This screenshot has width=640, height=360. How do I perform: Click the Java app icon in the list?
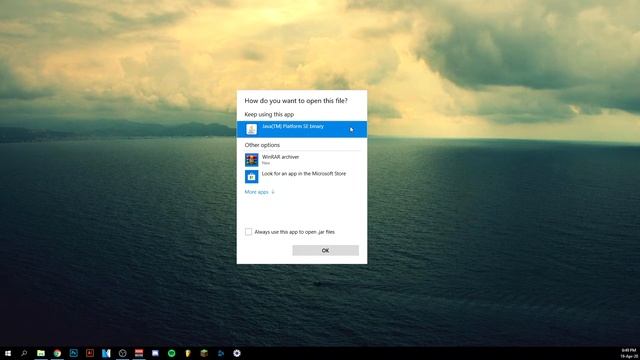click(x=251, y=129)
